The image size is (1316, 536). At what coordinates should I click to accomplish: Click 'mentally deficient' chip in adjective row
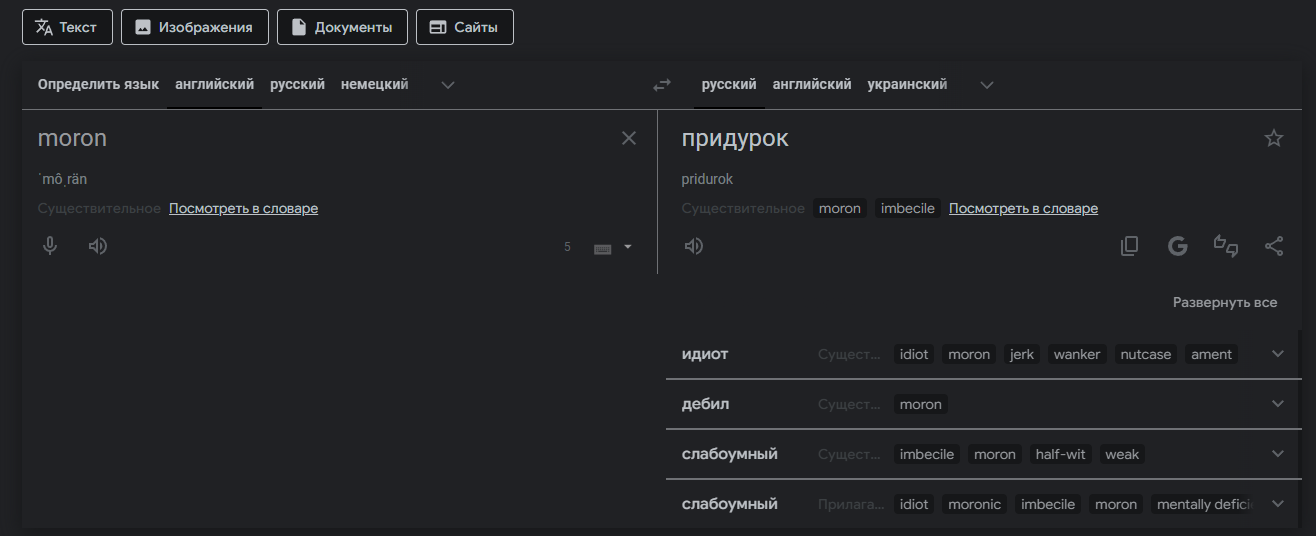coord(1204,504)
